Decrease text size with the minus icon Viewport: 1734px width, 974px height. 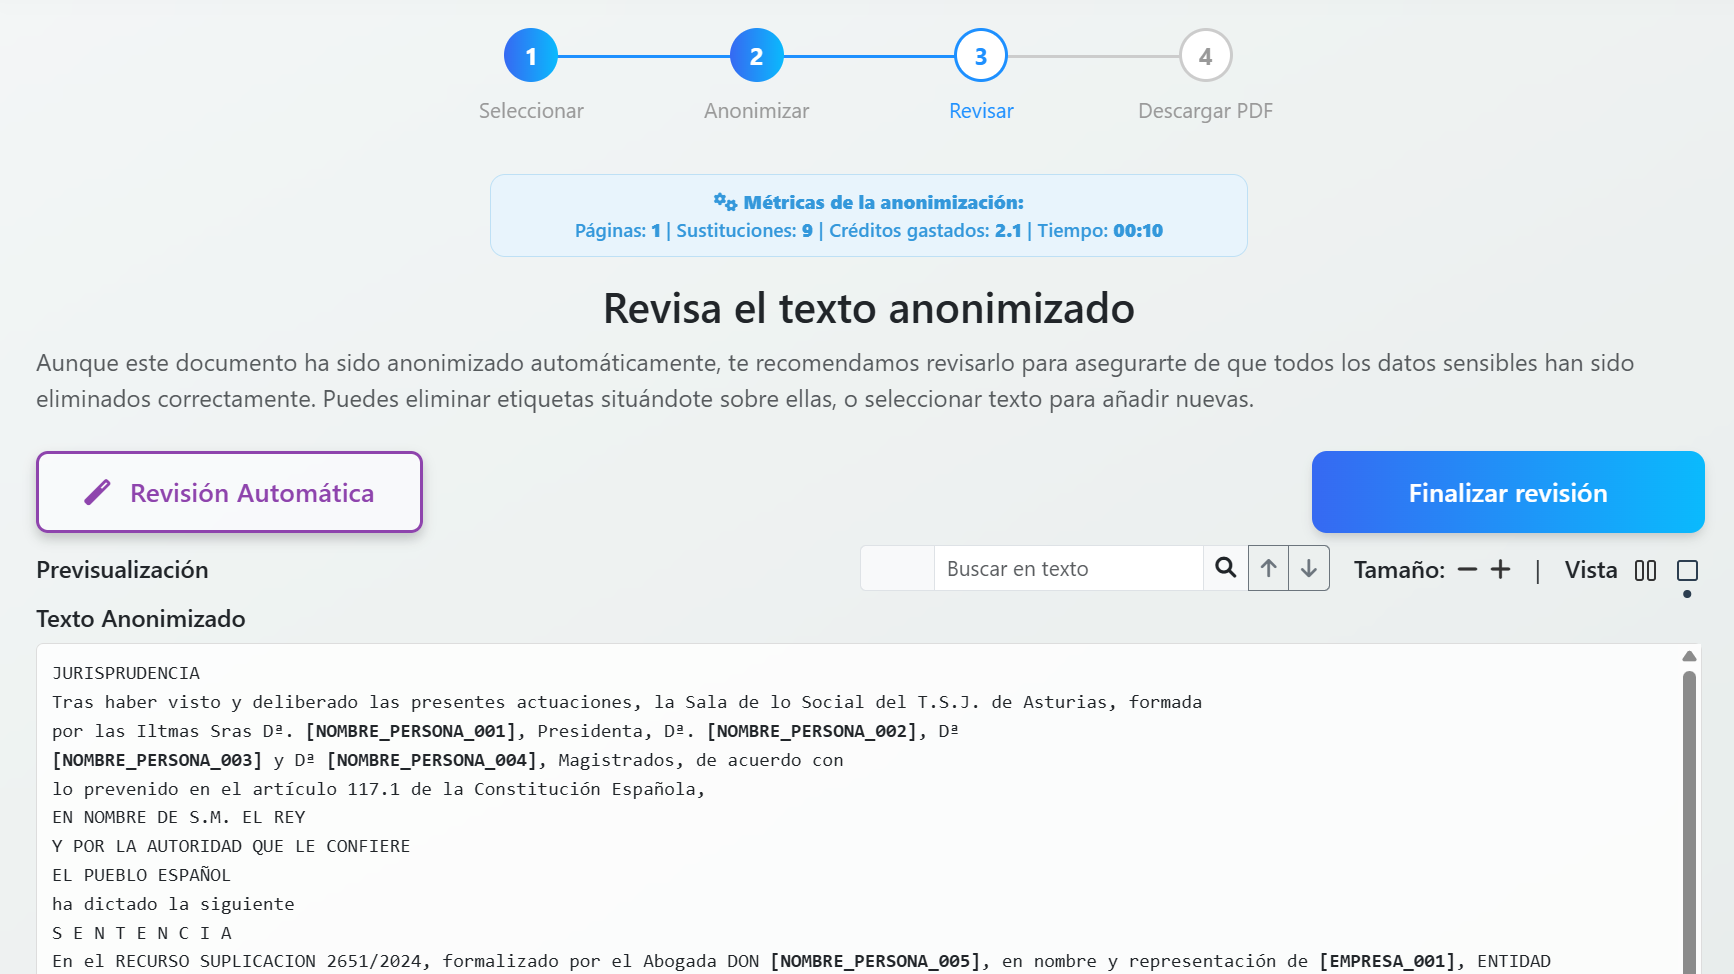[1468, 569]
